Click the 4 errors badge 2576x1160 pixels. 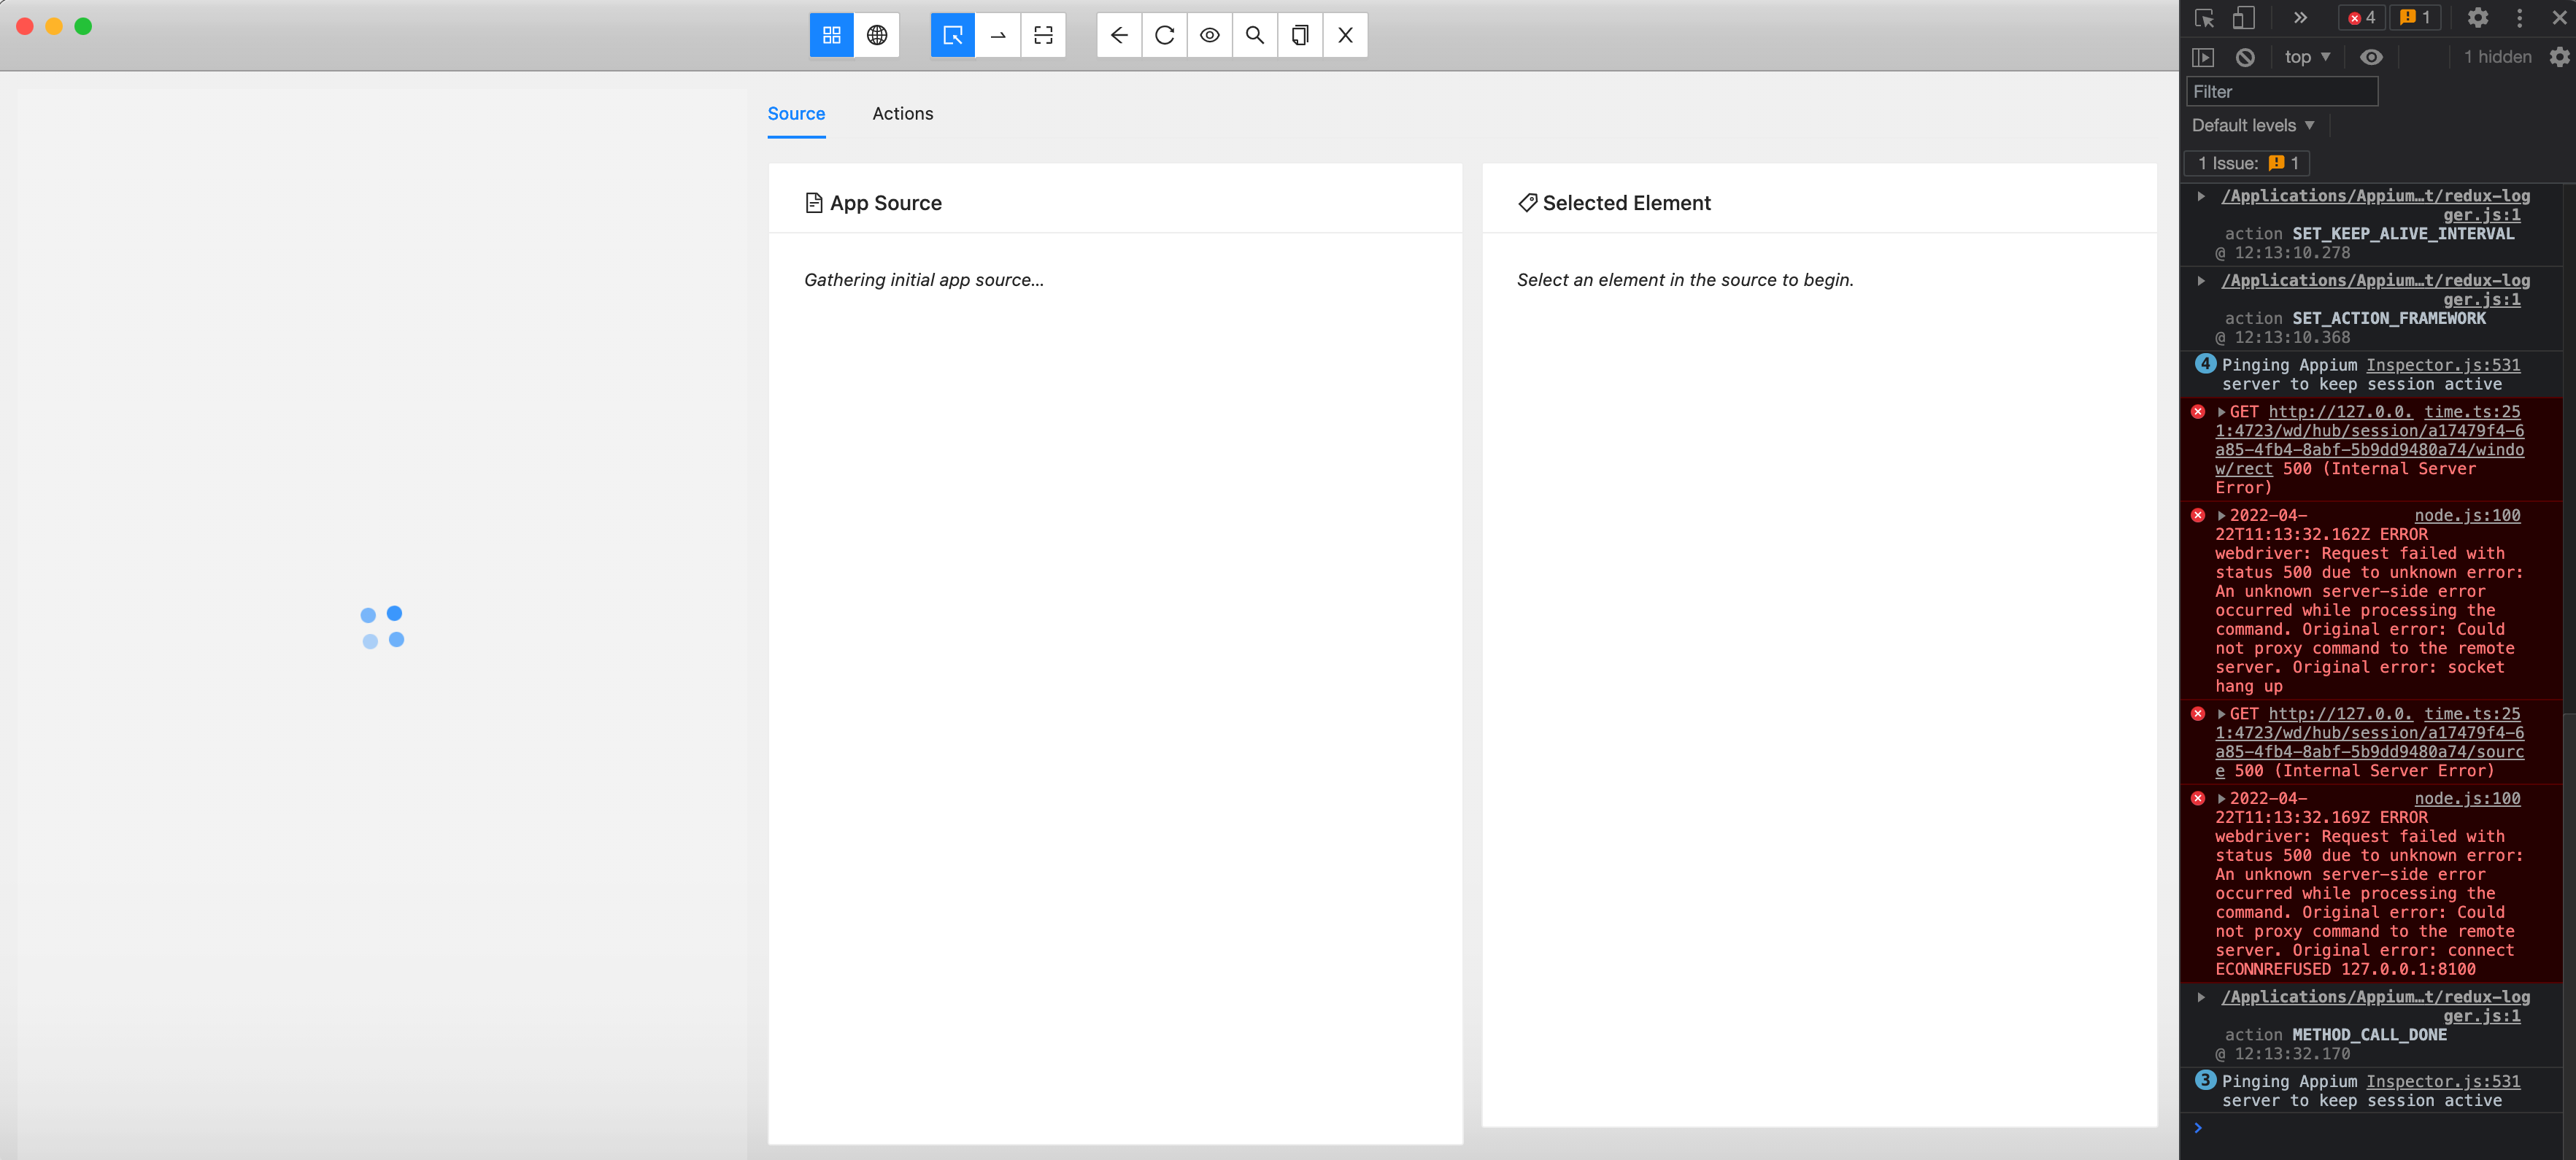pos(2361,18)
